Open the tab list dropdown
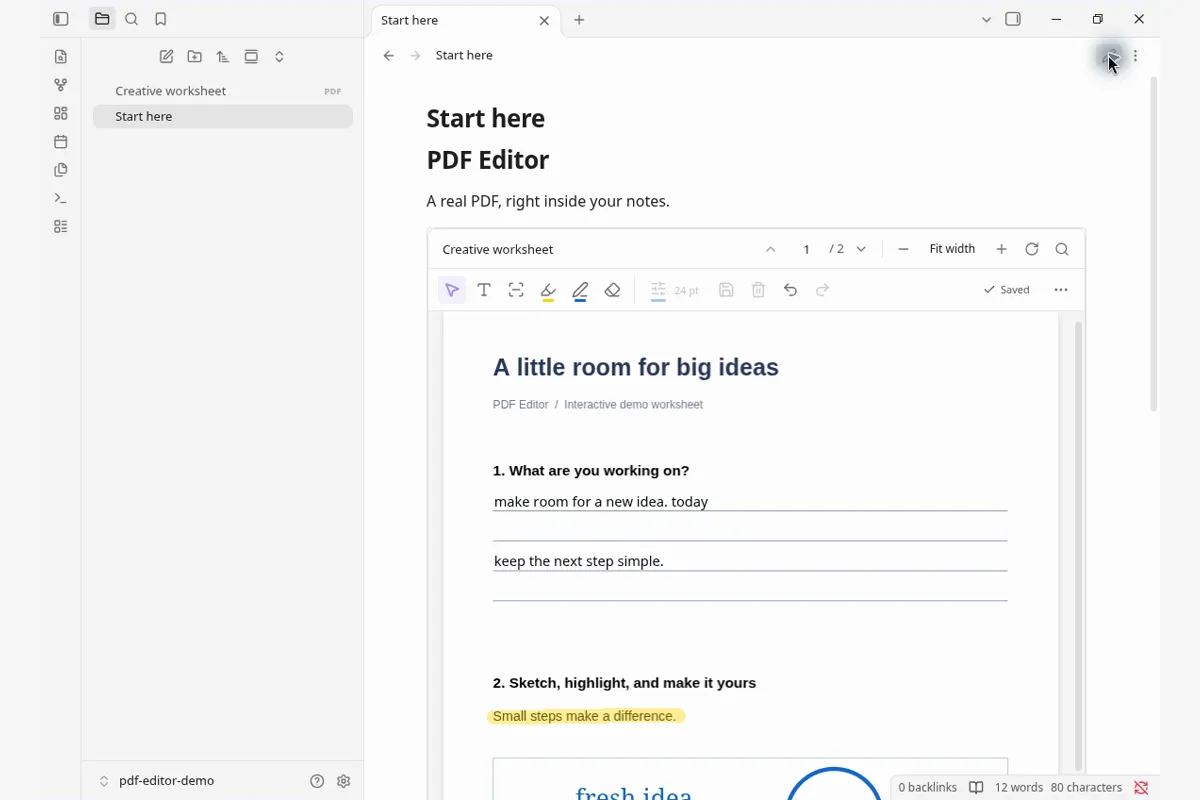1200x800 pixels. click(986, 20)
